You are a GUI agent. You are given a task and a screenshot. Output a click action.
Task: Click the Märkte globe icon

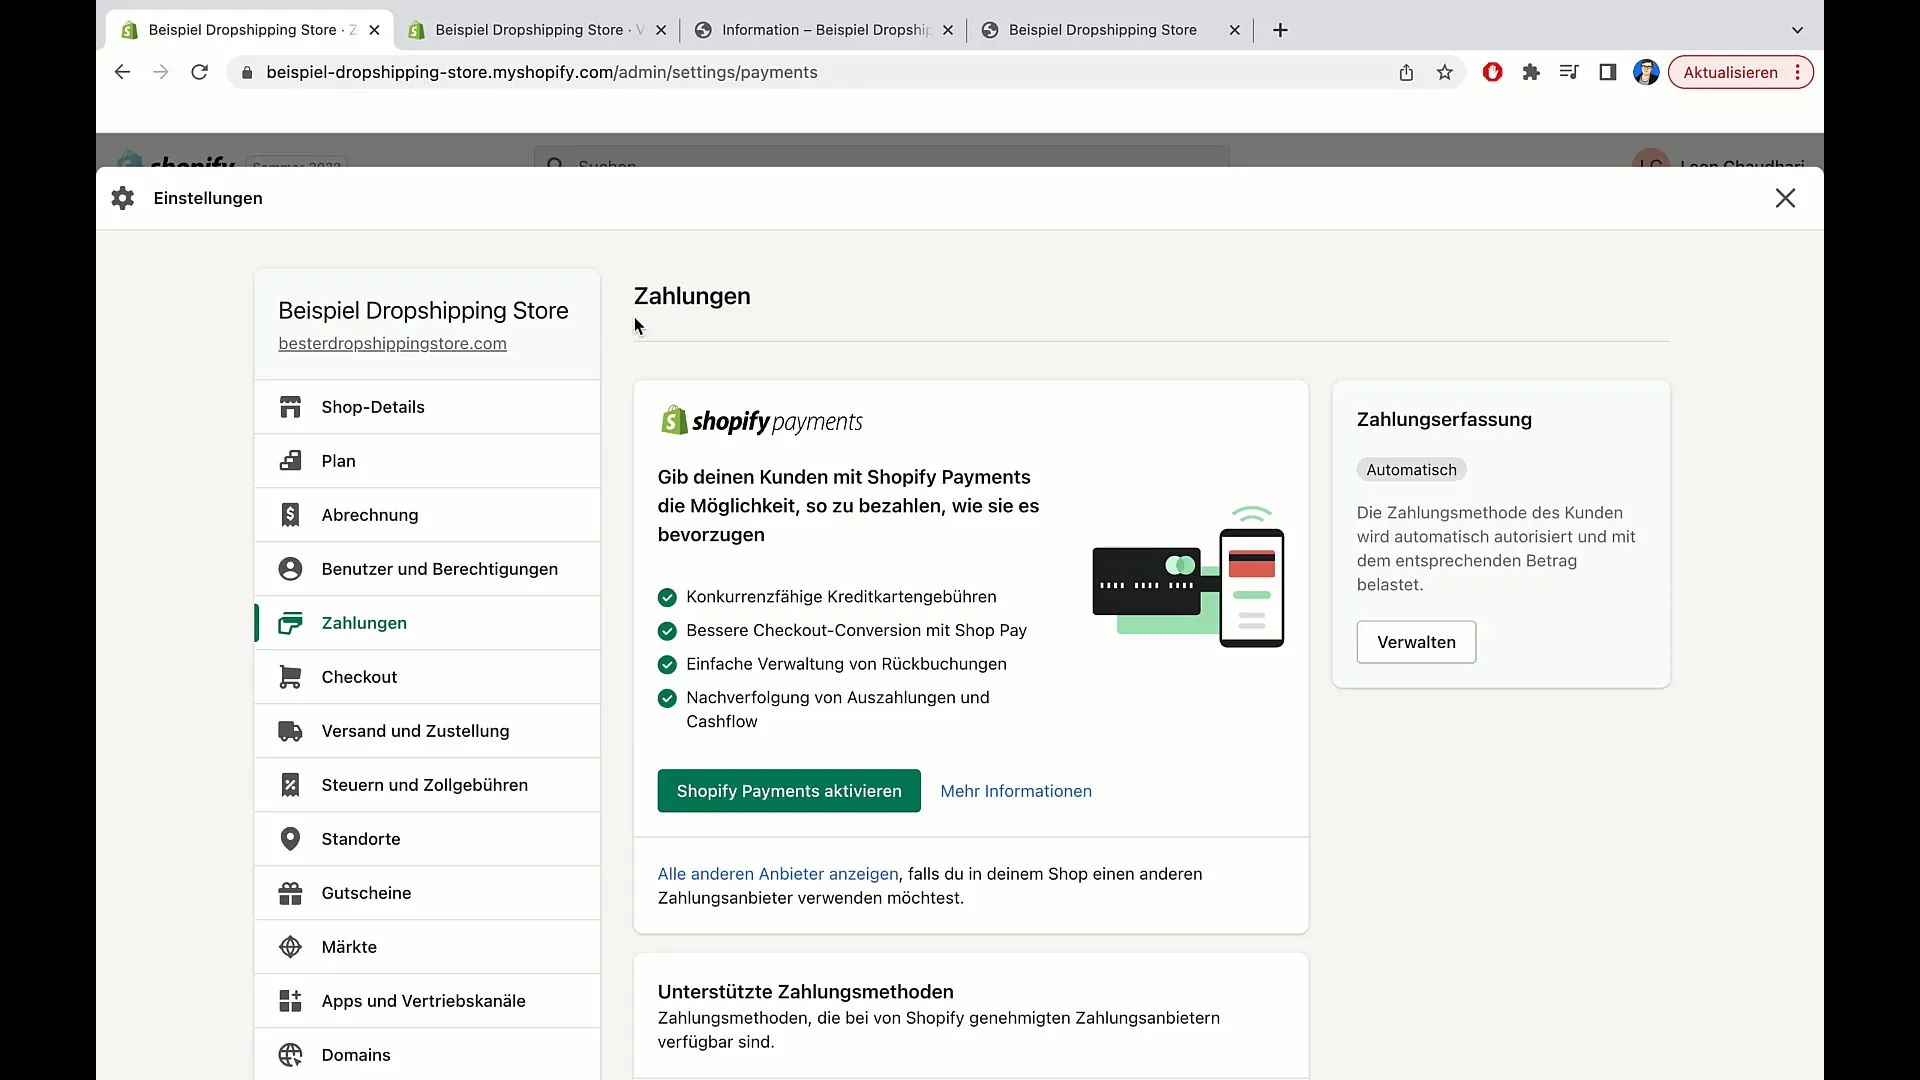pos(290,947)
